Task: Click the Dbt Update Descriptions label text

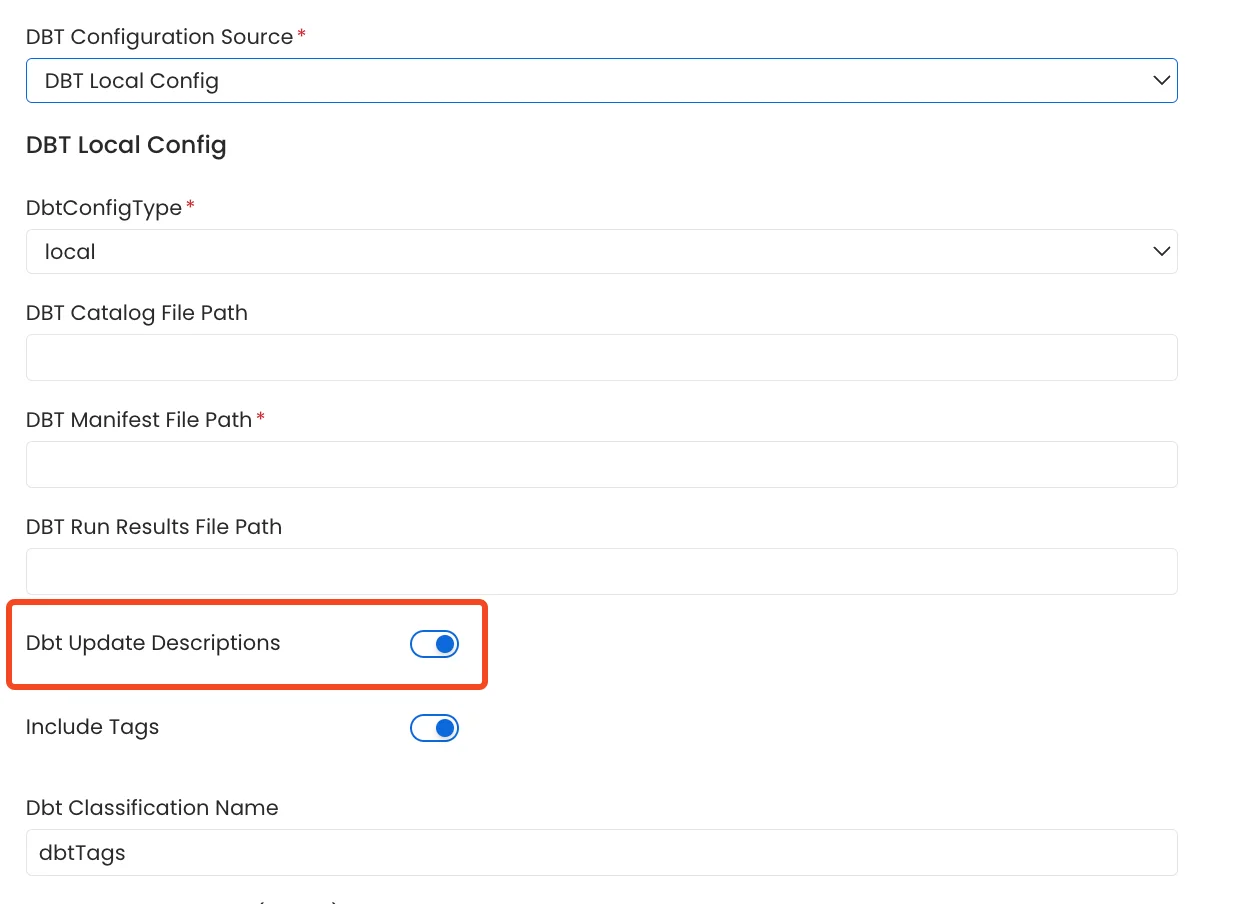Action: (153, 643)
